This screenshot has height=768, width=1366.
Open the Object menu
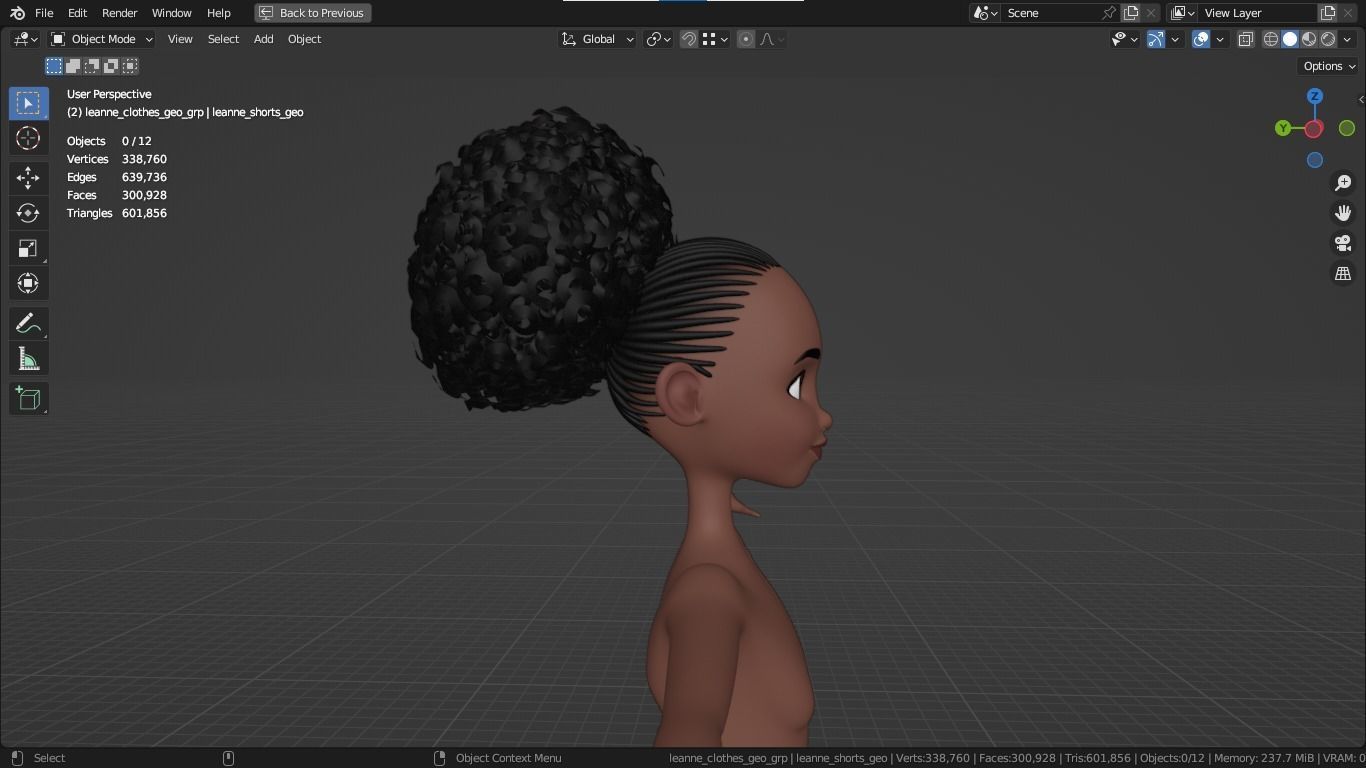(x=304, y=39)
